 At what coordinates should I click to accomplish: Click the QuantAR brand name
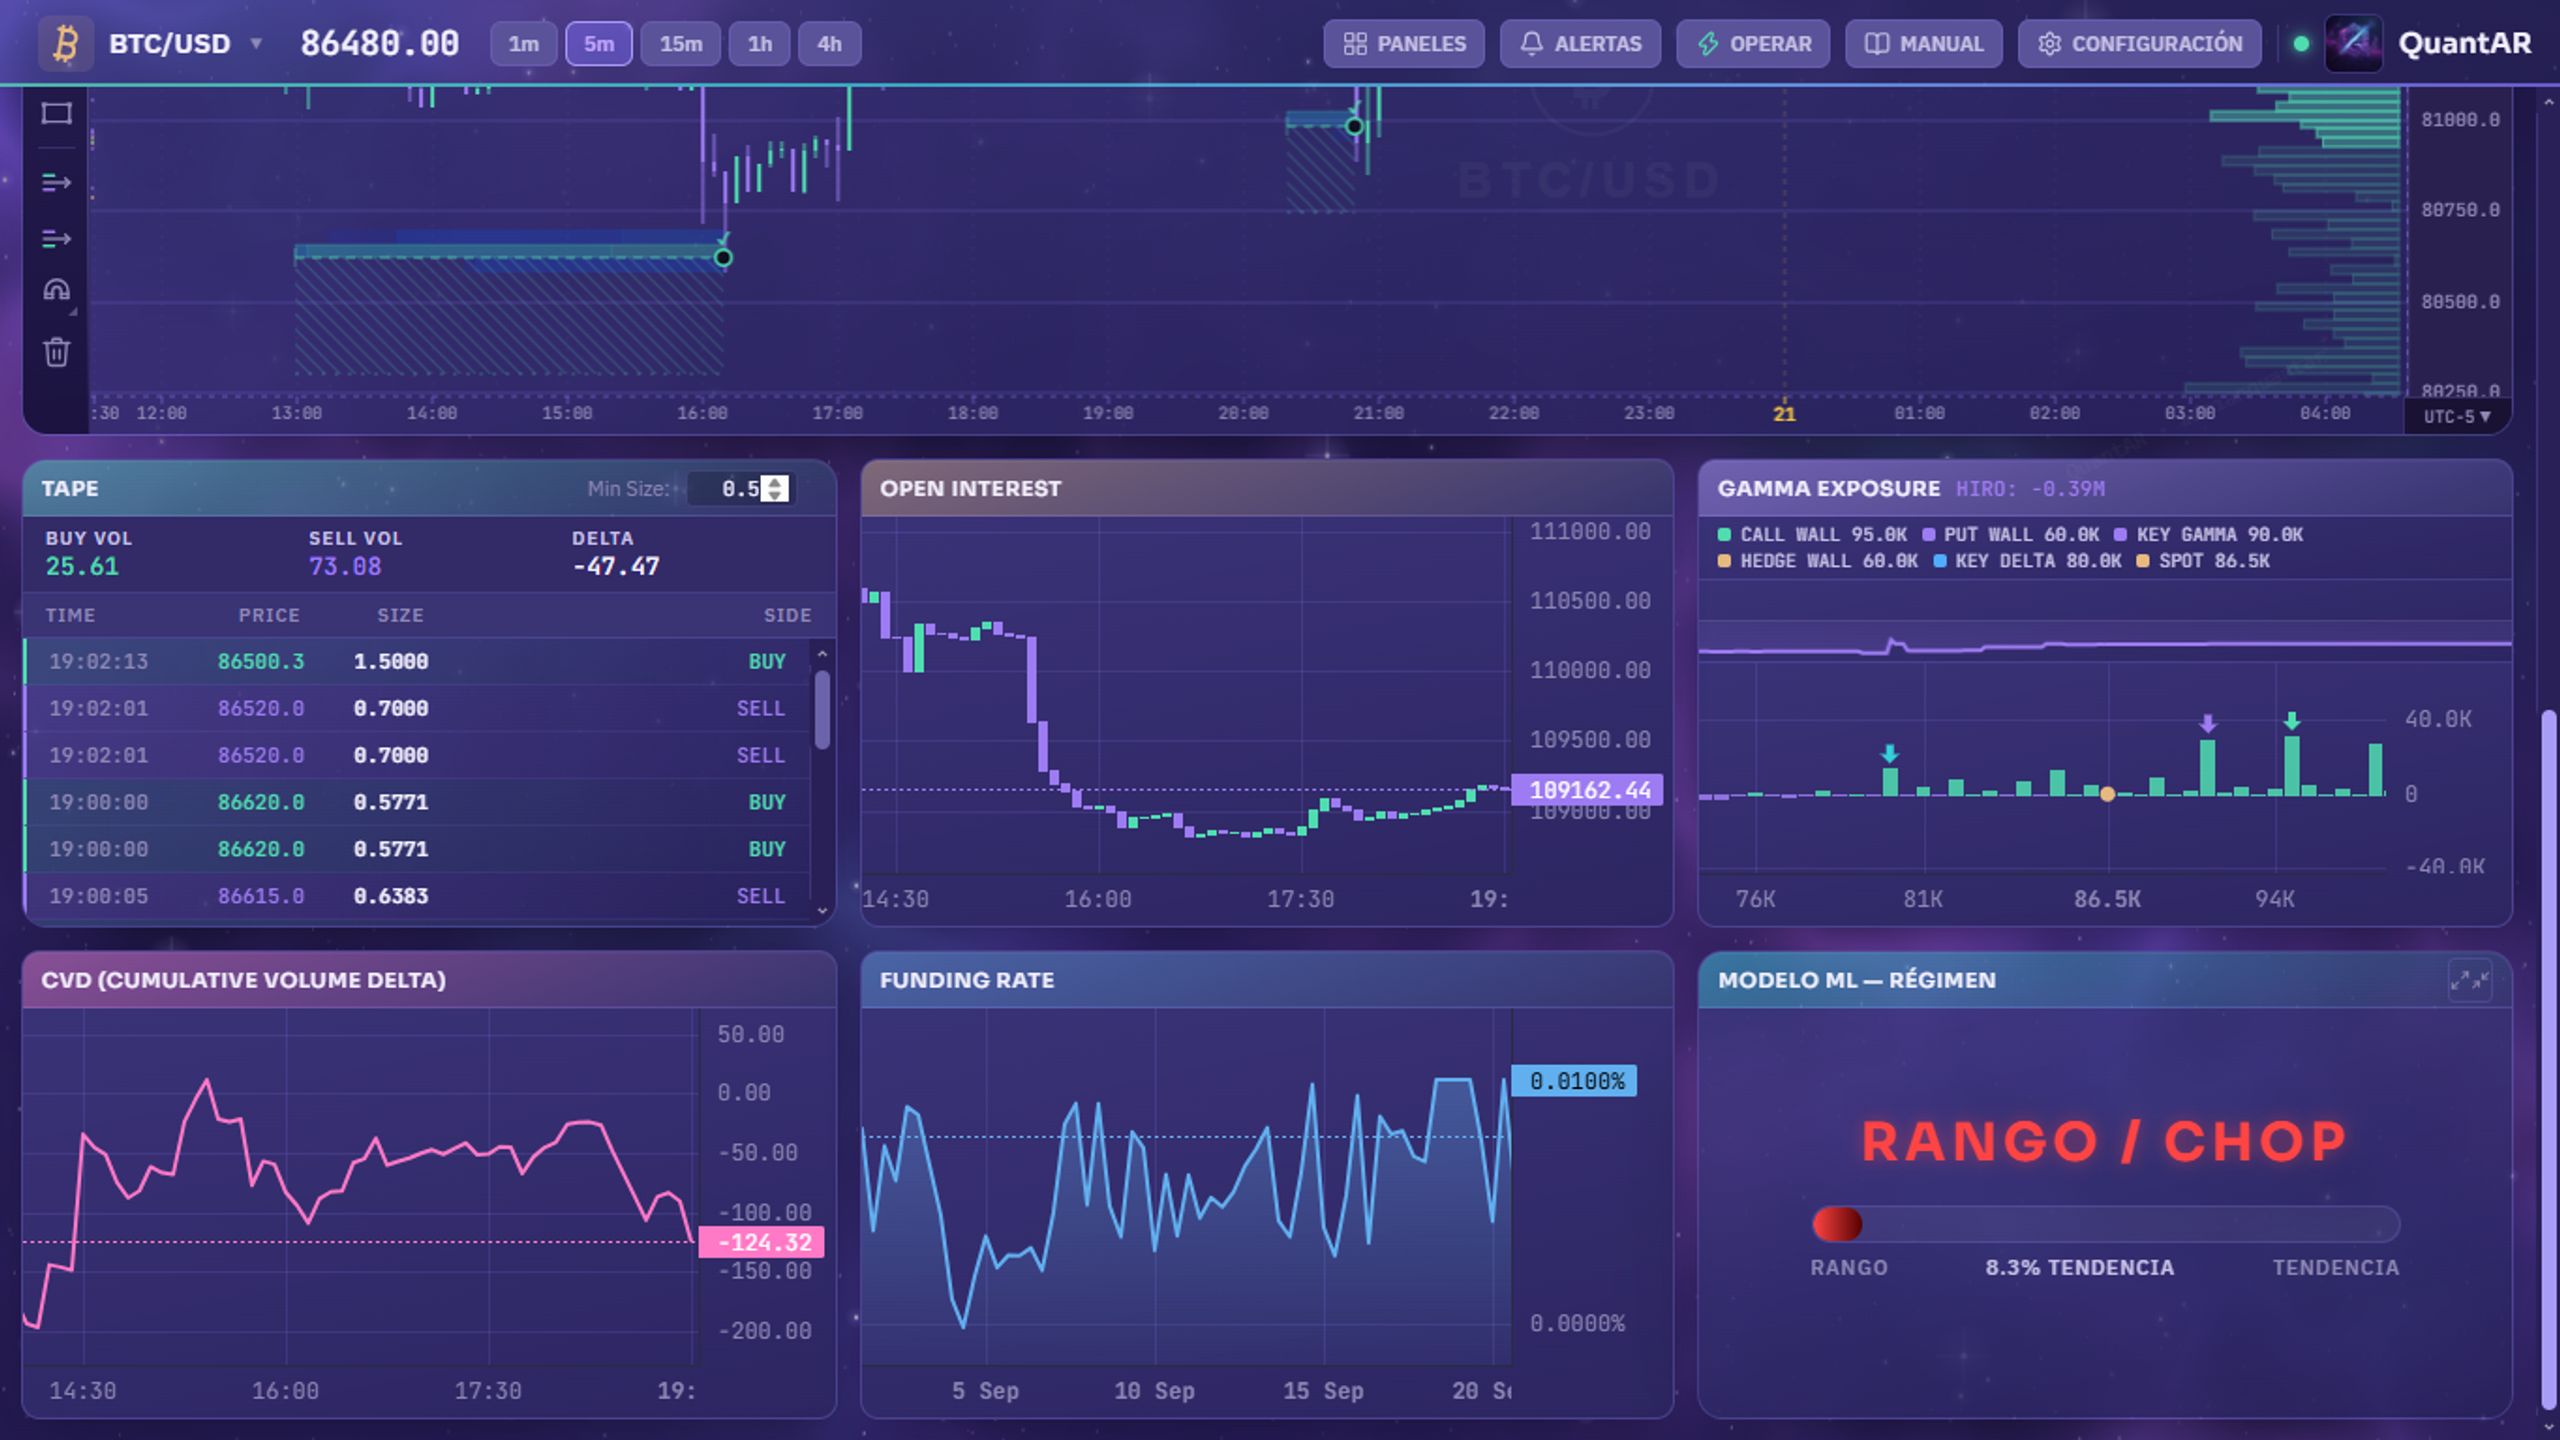(x=2465, y=43)
